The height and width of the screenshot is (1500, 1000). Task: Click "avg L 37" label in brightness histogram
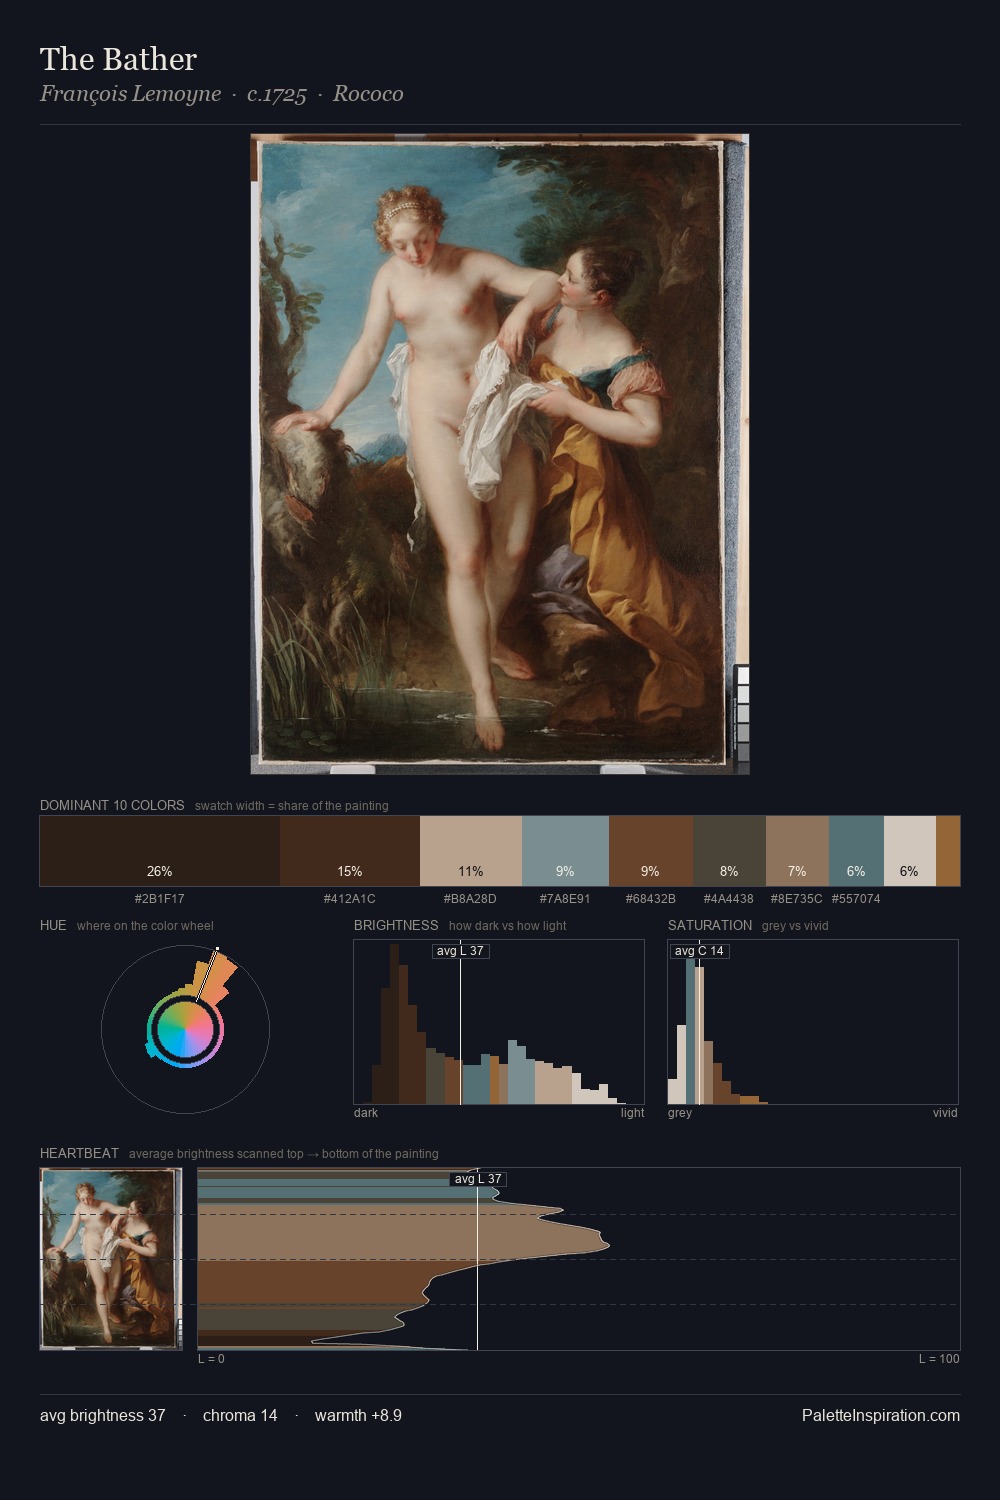460,951
